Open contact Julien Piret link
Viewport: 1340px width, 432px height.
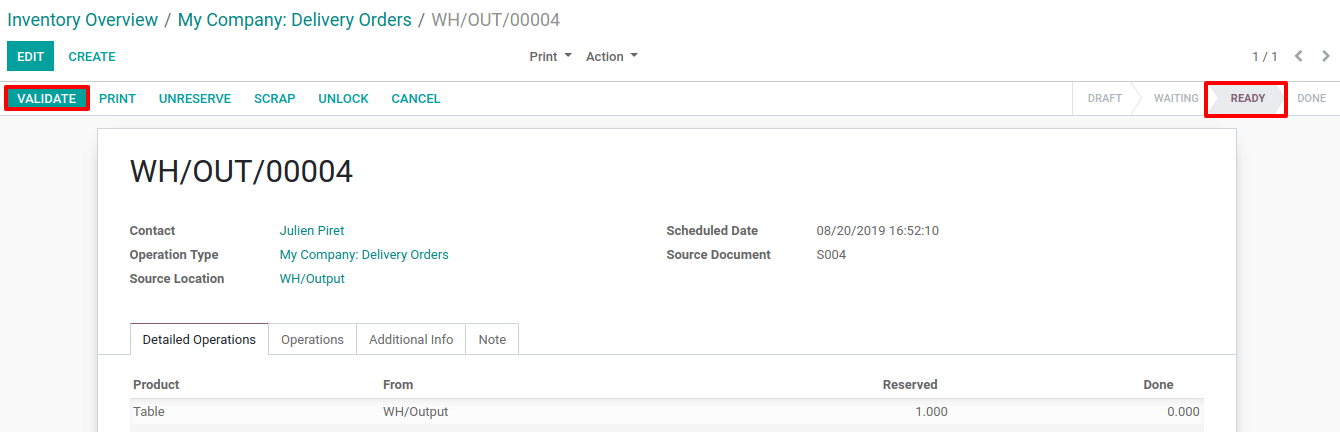pyautogui.click(x=312, y=231)
